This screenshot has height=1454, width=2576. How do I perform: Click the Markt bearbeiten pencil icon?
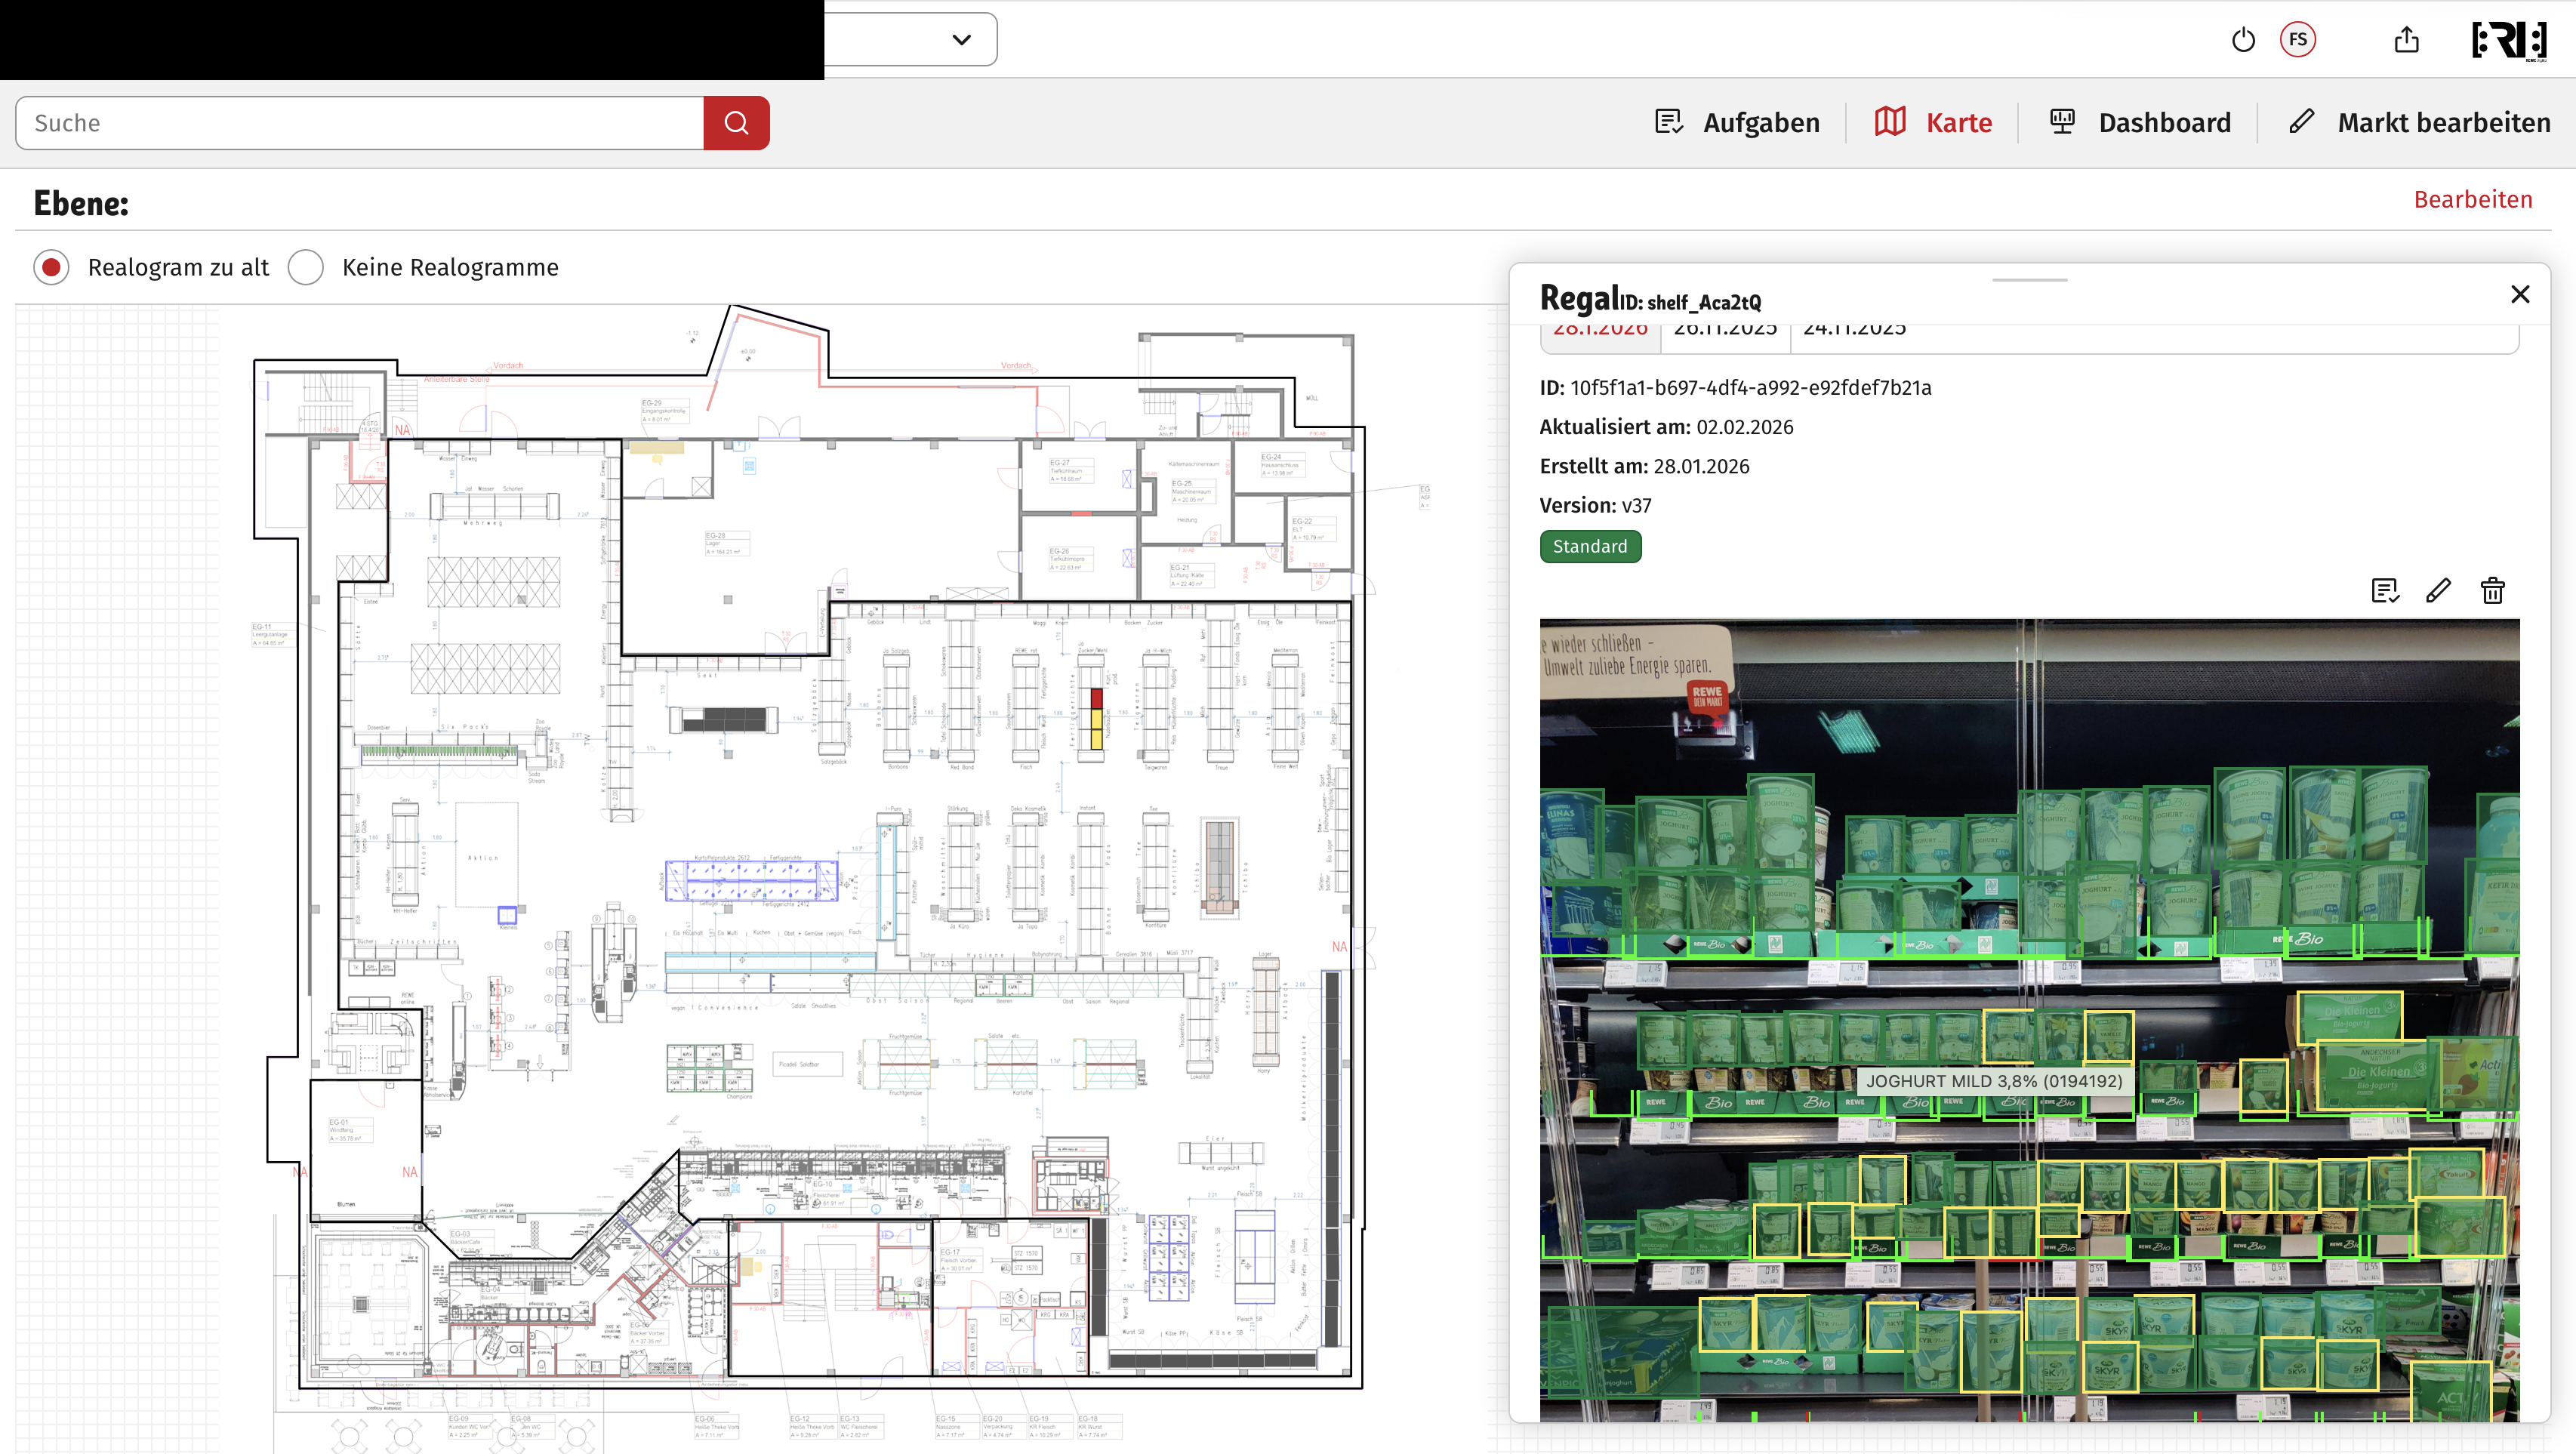(x=2302, y=121)
